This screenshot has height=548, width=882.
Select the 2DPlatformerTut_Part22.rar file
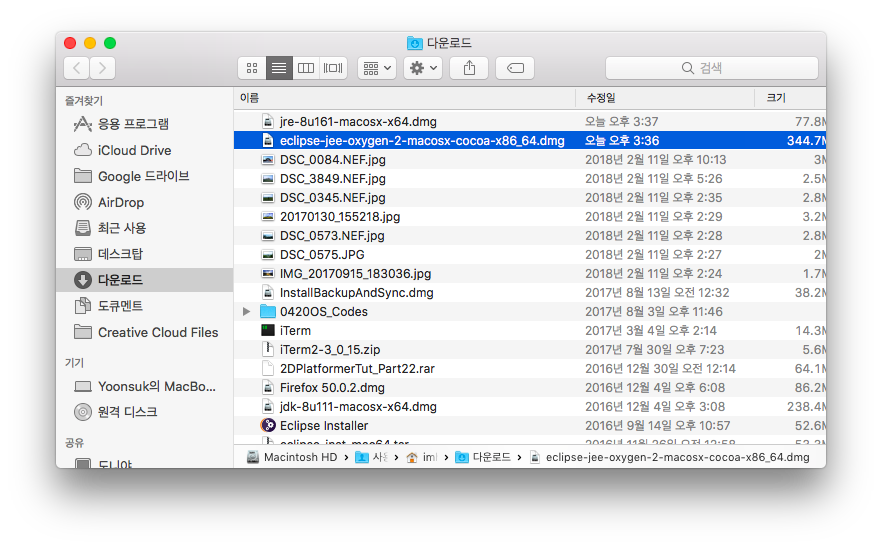pos(530,369)
